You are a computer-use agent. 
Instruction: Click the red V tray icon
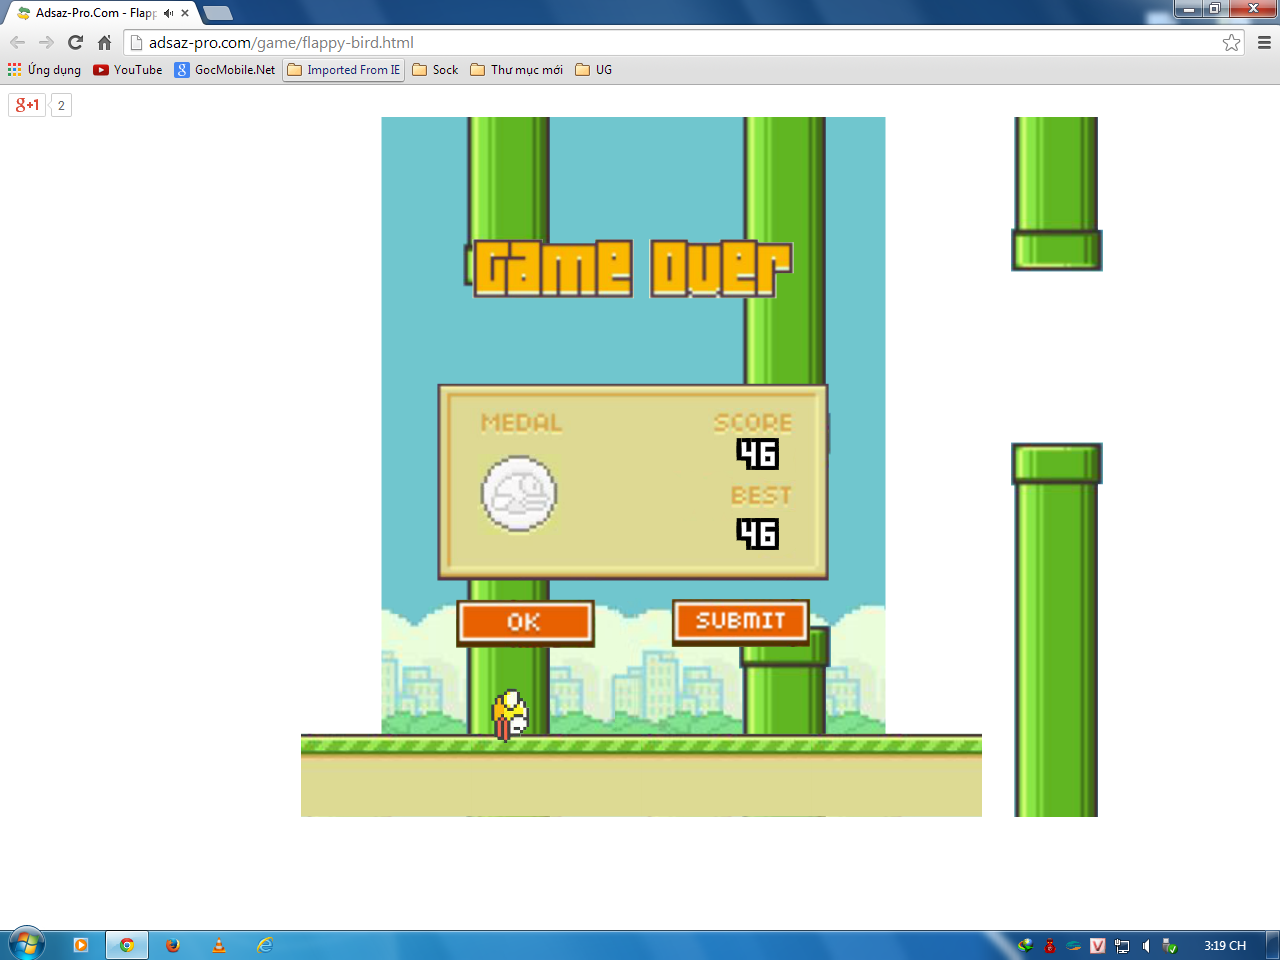coord(1098,945)
